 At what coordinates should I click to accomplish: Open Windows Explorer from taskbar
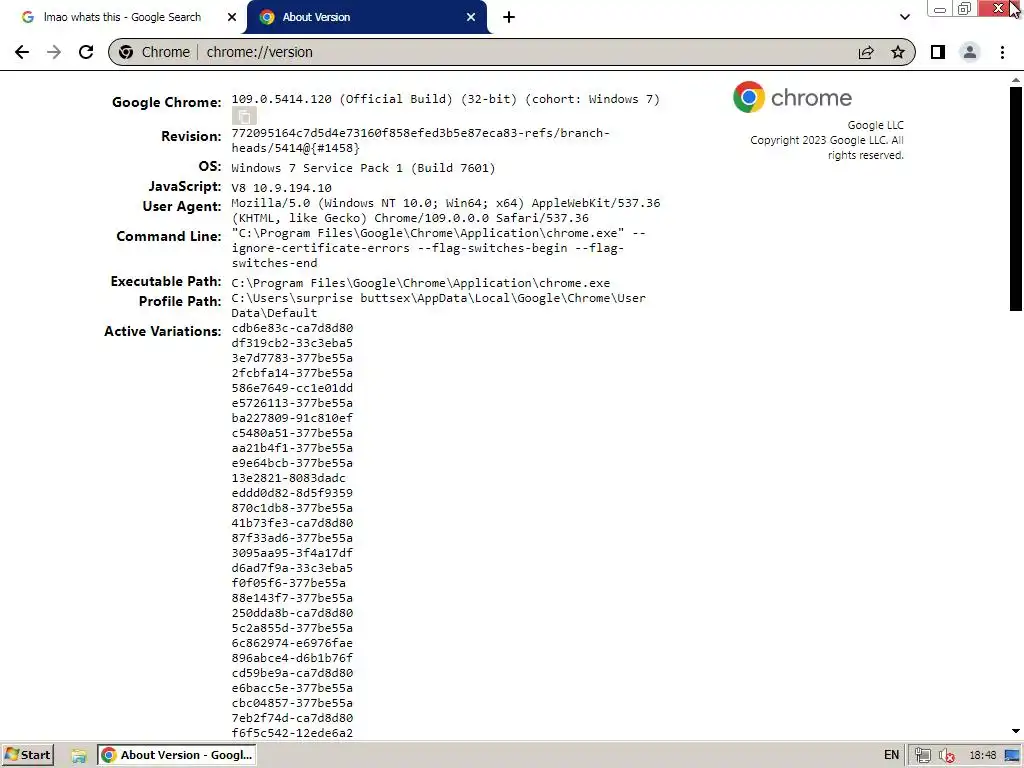(x=79, y=756)
